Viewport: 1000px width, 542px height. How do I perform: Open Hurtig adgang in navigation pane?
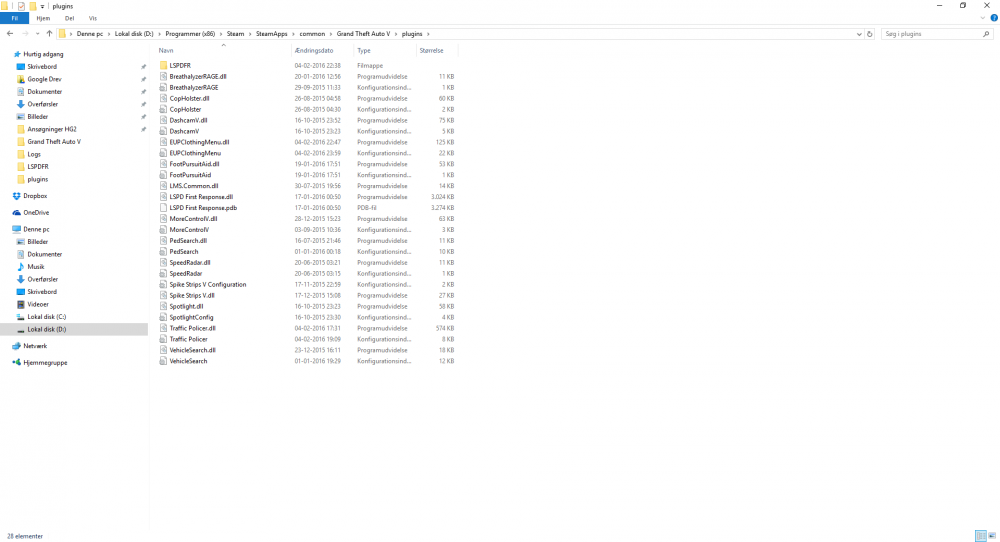click(x=43, y=54)
